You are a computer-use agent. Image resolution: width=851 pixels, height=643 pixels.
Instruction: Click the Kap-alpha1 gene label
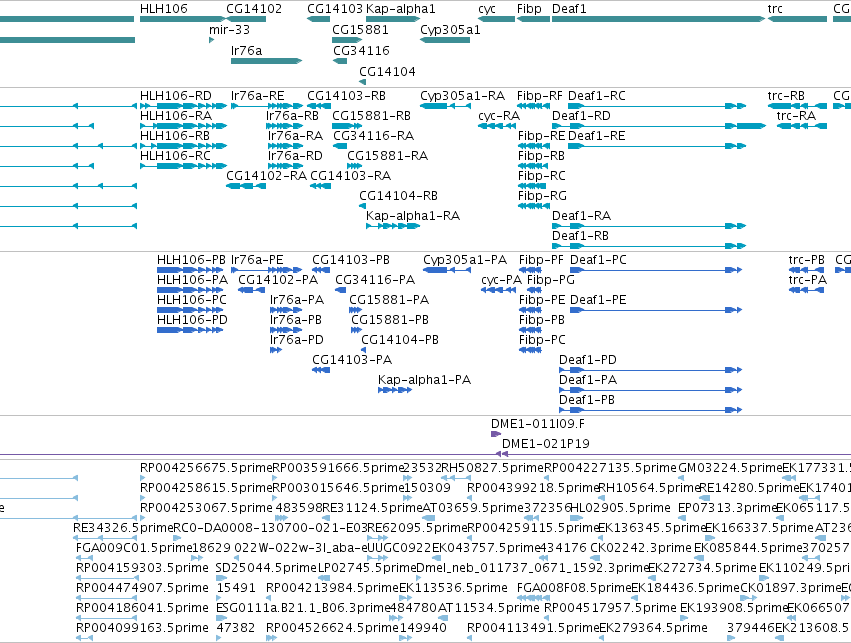tap(401, 9)
